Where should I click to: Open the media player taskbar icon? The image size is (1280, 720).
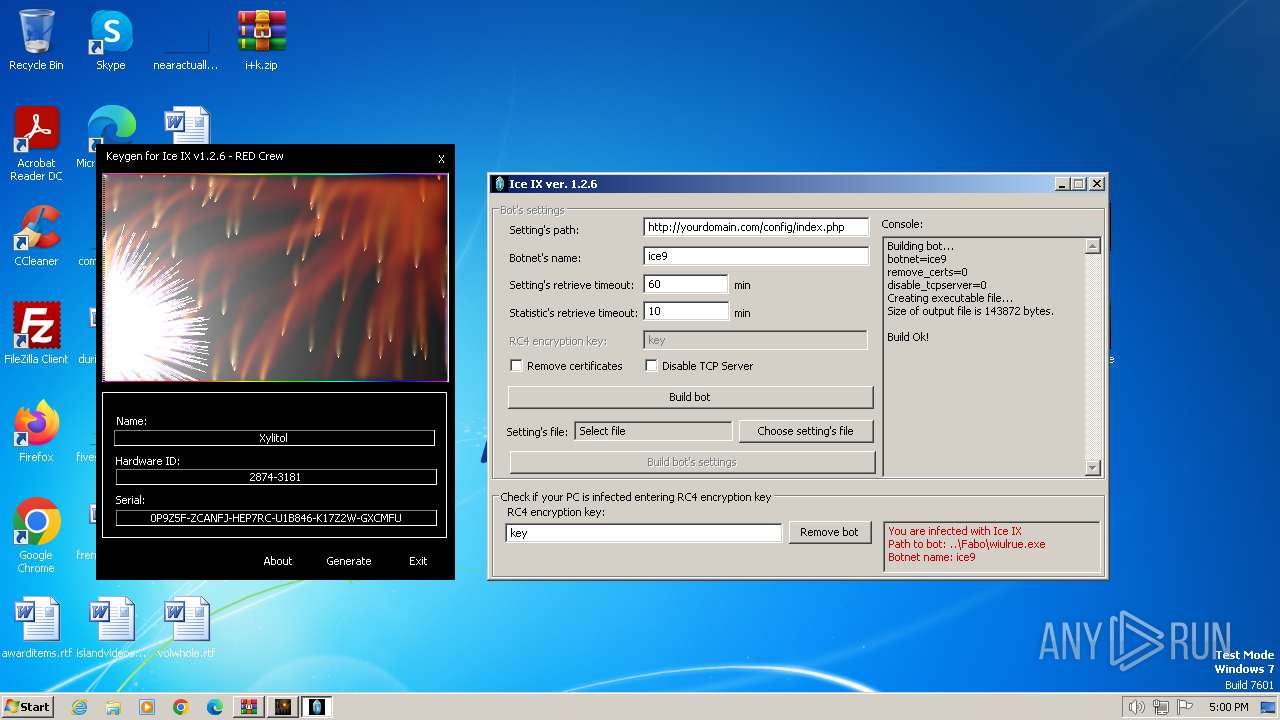[147, 707]
